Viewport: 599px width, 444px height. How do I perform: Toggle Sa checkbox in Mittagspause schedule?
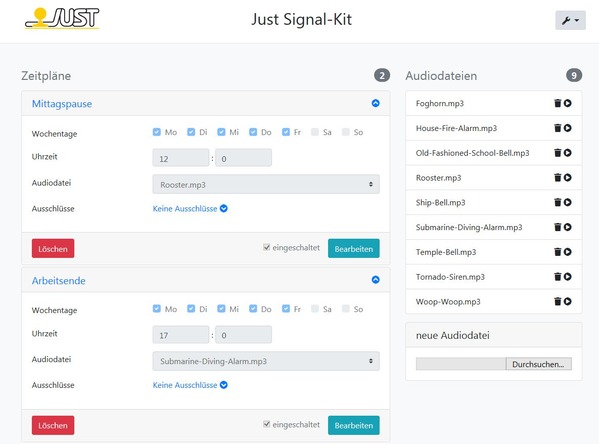315,132
